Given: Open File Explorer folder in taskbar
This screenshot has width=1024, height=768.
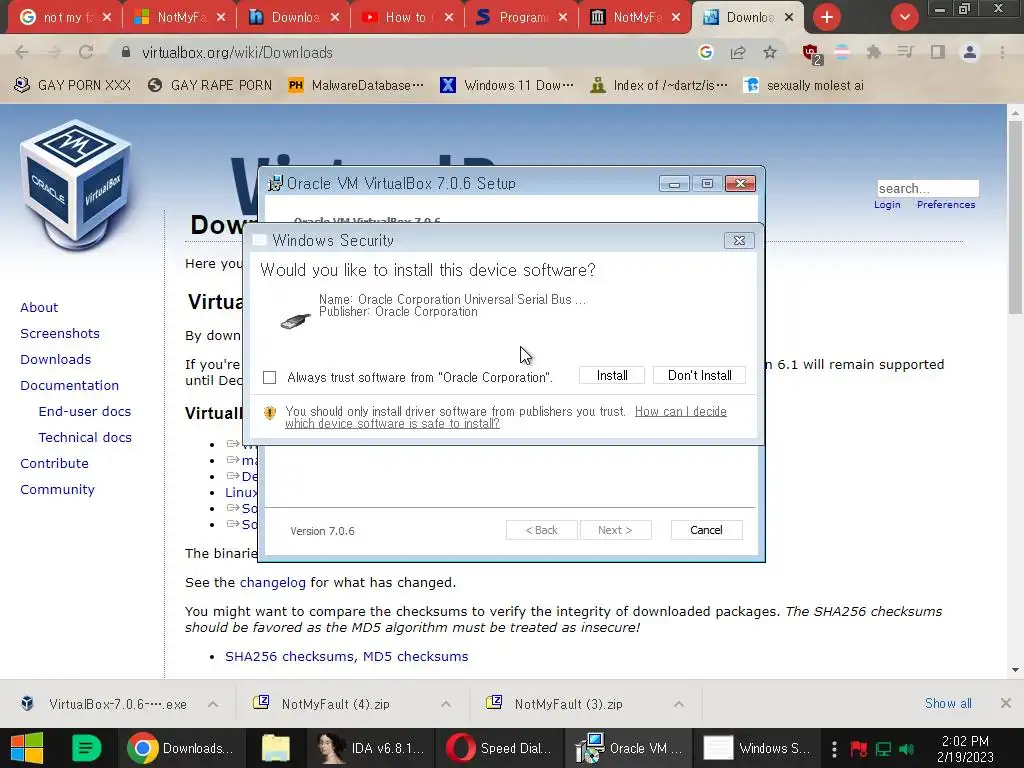Looking at the screenshot, I should click(x=276, y=748).
